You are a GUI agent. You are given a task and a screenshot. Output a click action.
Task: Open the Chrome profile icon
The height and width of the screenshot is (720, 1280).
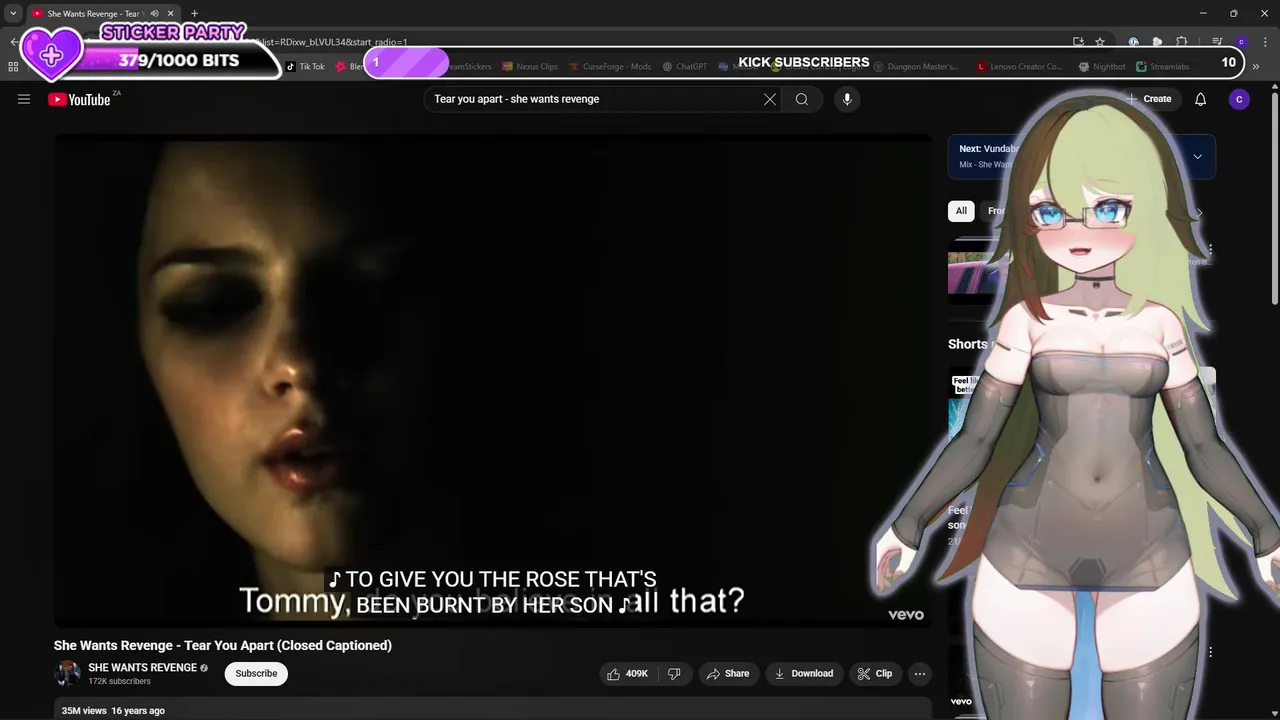[1241, 42]
